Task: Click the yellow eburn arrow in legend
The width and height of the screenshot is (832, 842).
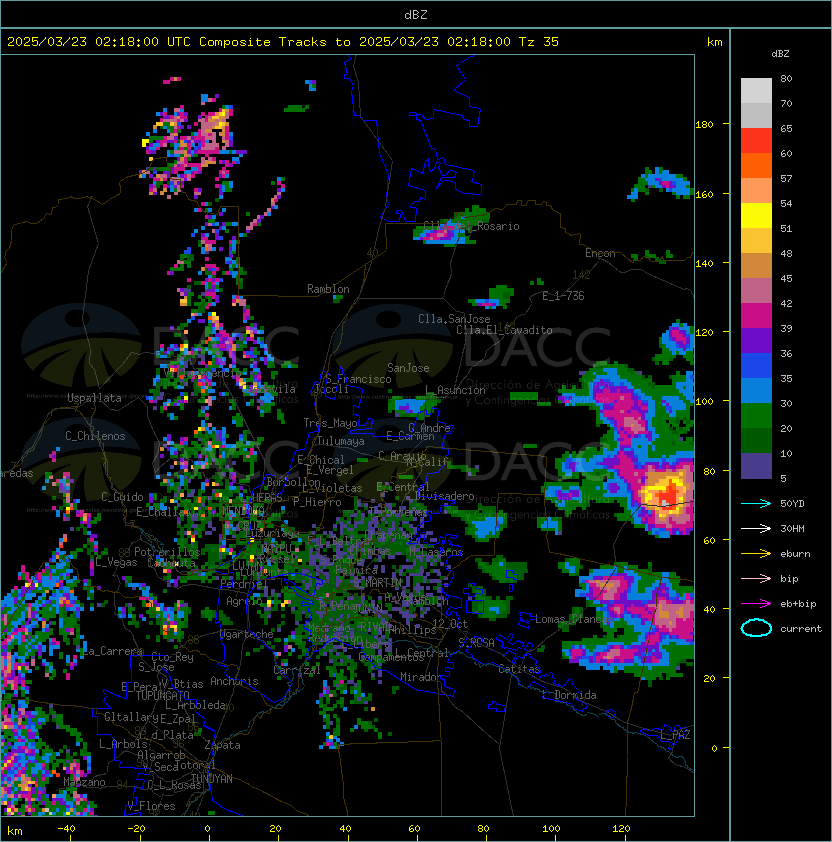Action: 756,554
